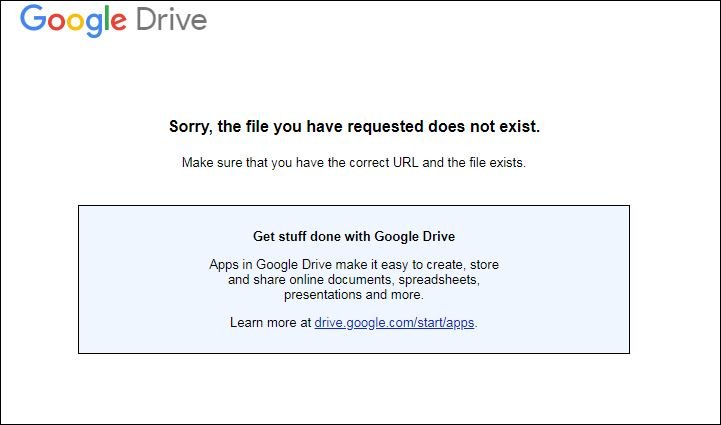Click 'and share online documents, spreadsheets,' line
This screenshot has width=721, height=425.
[354, 280]
